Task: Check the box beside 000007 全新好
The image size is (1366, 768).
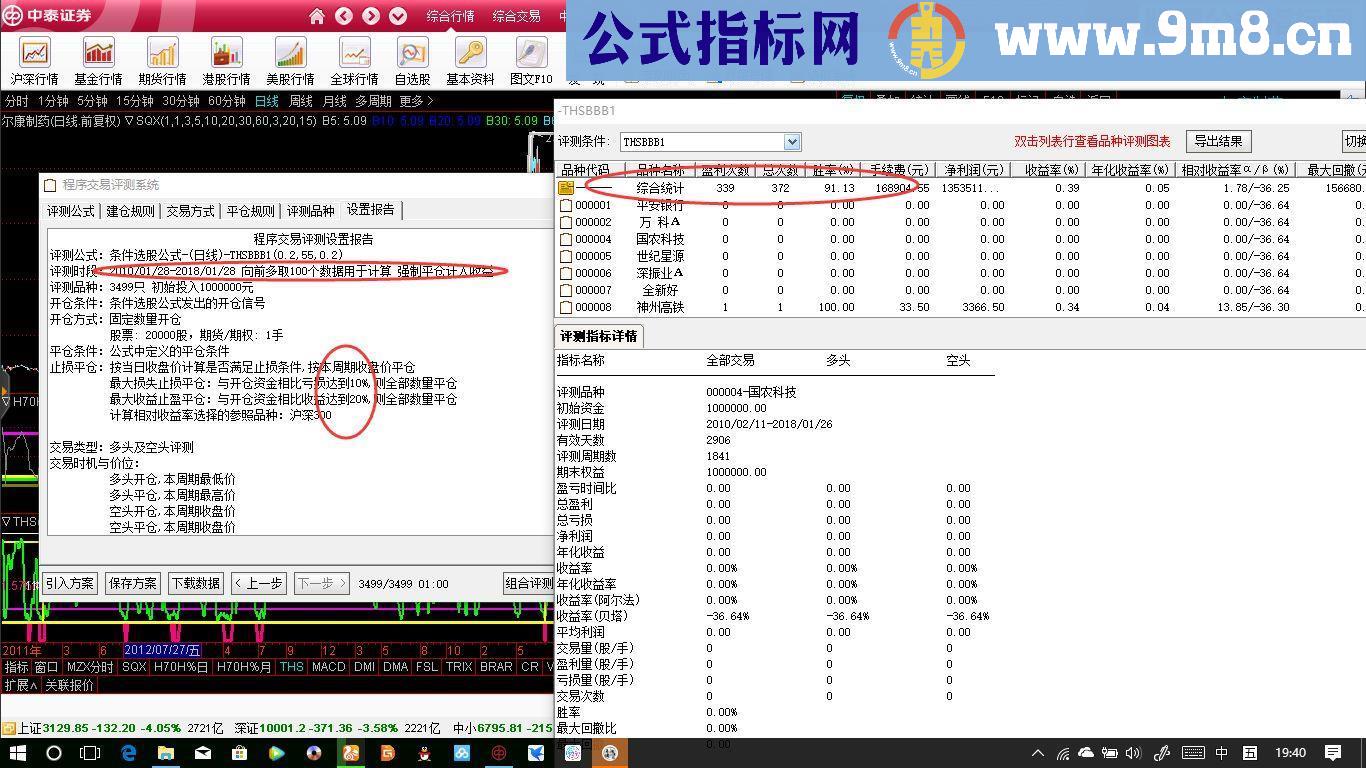Action: pyautogui.click(x=564, y=291)
